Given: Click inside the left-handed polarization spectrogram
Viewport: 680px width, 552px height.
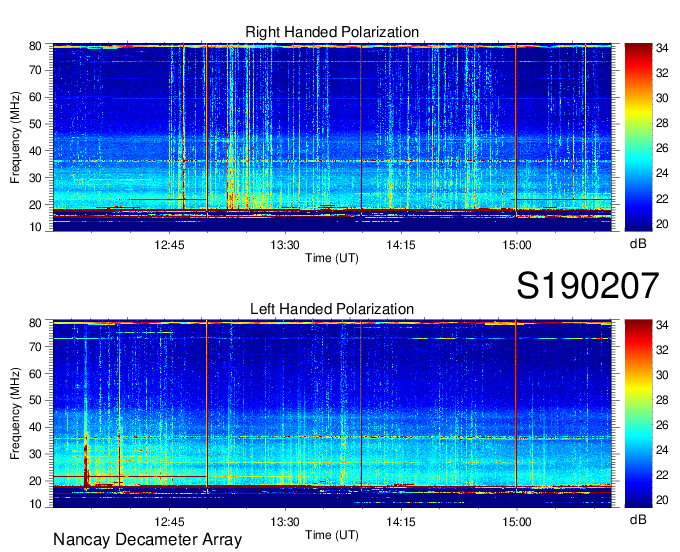Looking at the screenshot, I should tap(332, 414).
